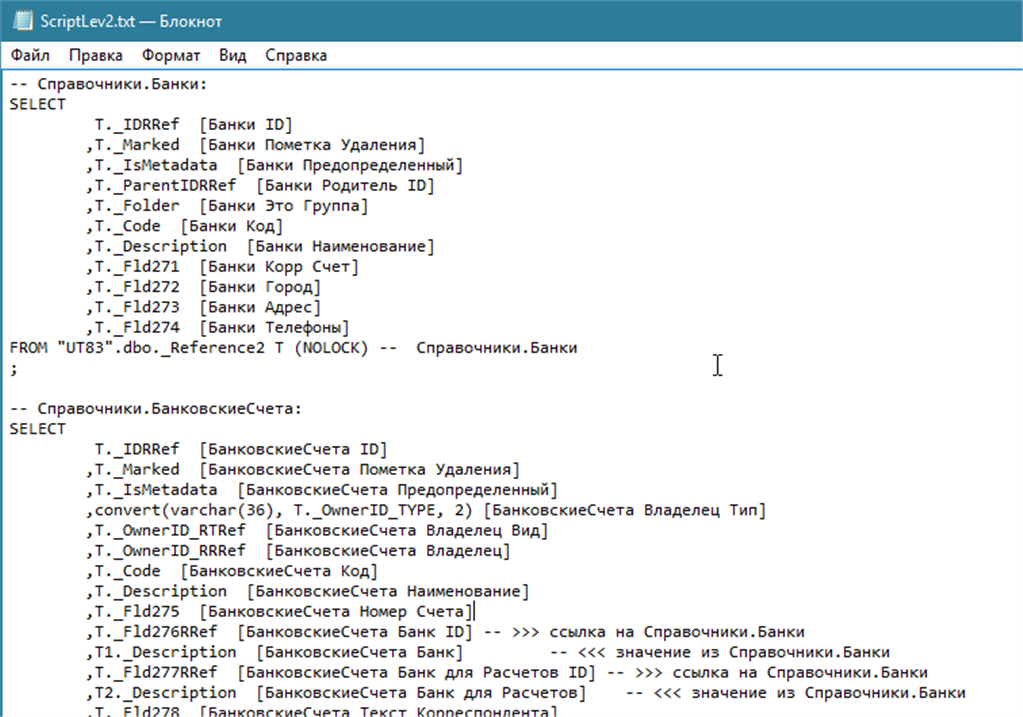Click the line with [Банки ID]

pos(194,125)
